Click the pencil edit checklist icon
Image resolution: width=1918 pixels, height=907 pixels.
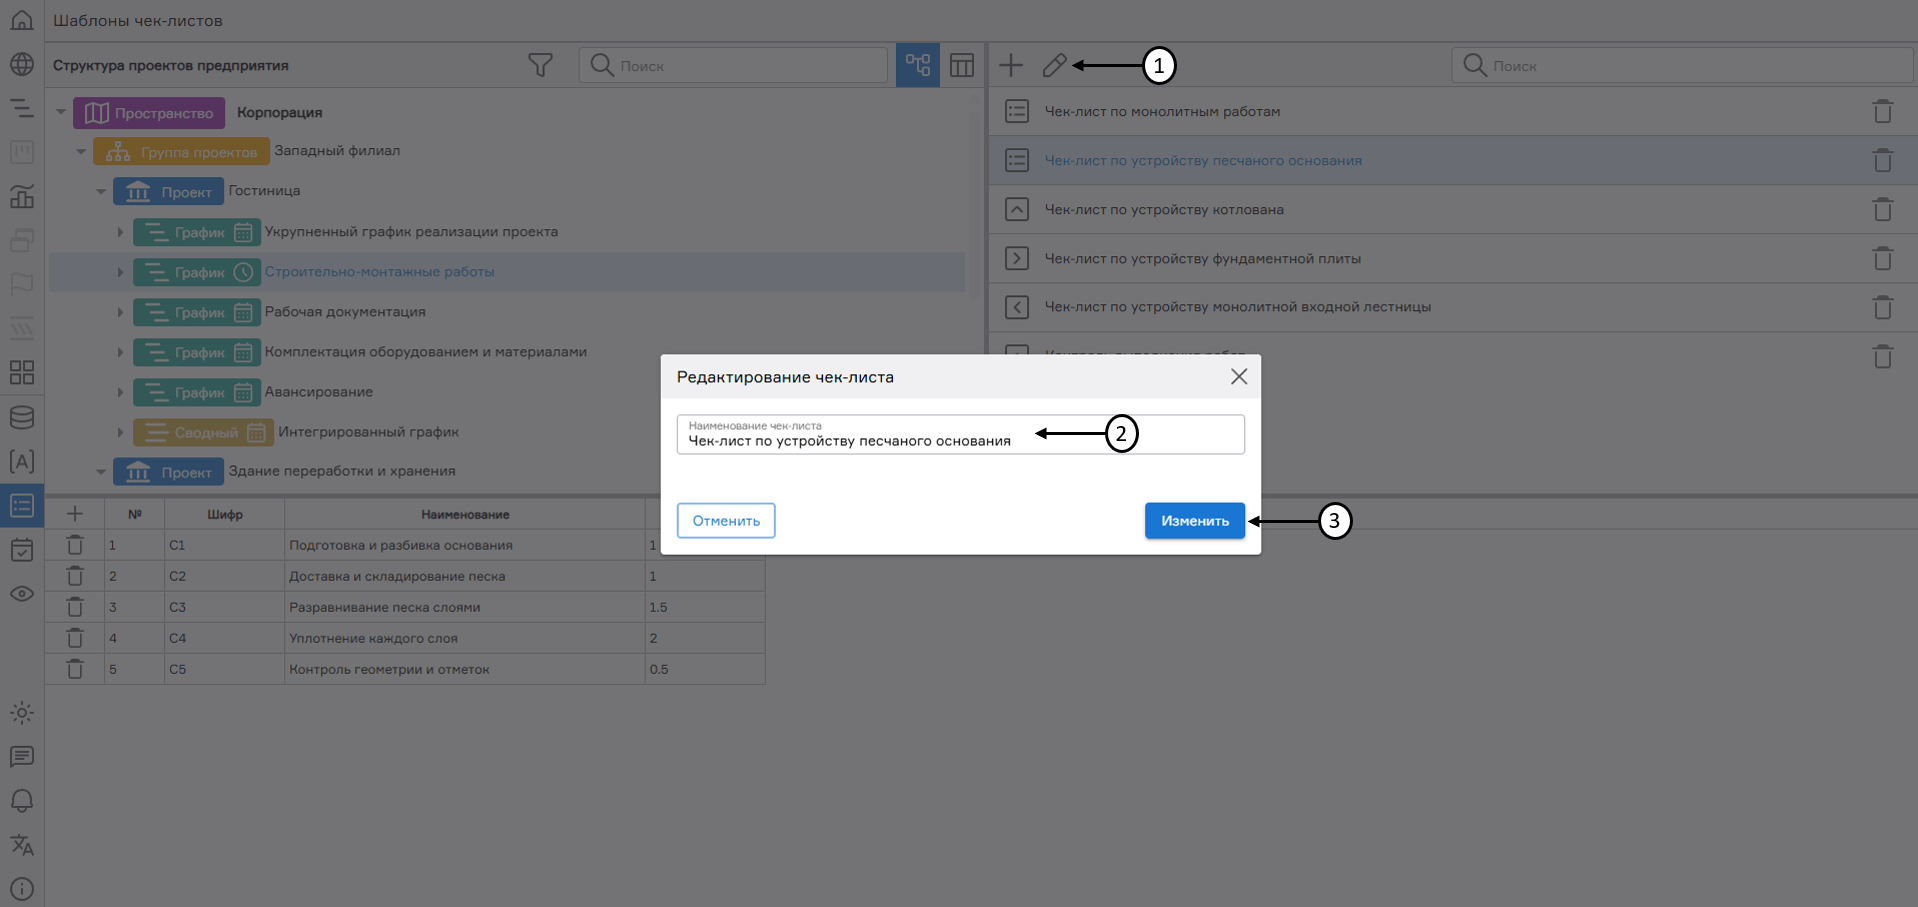[1054, 66]
